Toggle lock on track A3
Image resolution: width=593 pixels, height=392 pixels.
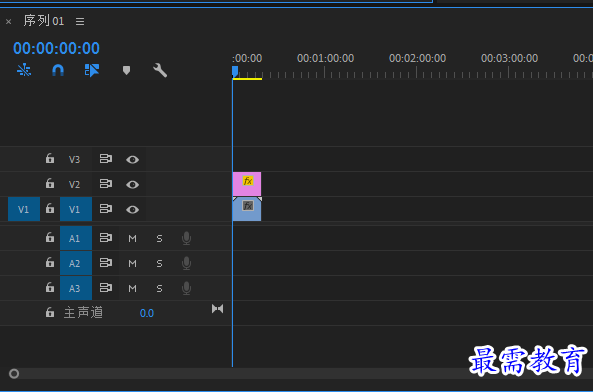click(x=50, y=288)
